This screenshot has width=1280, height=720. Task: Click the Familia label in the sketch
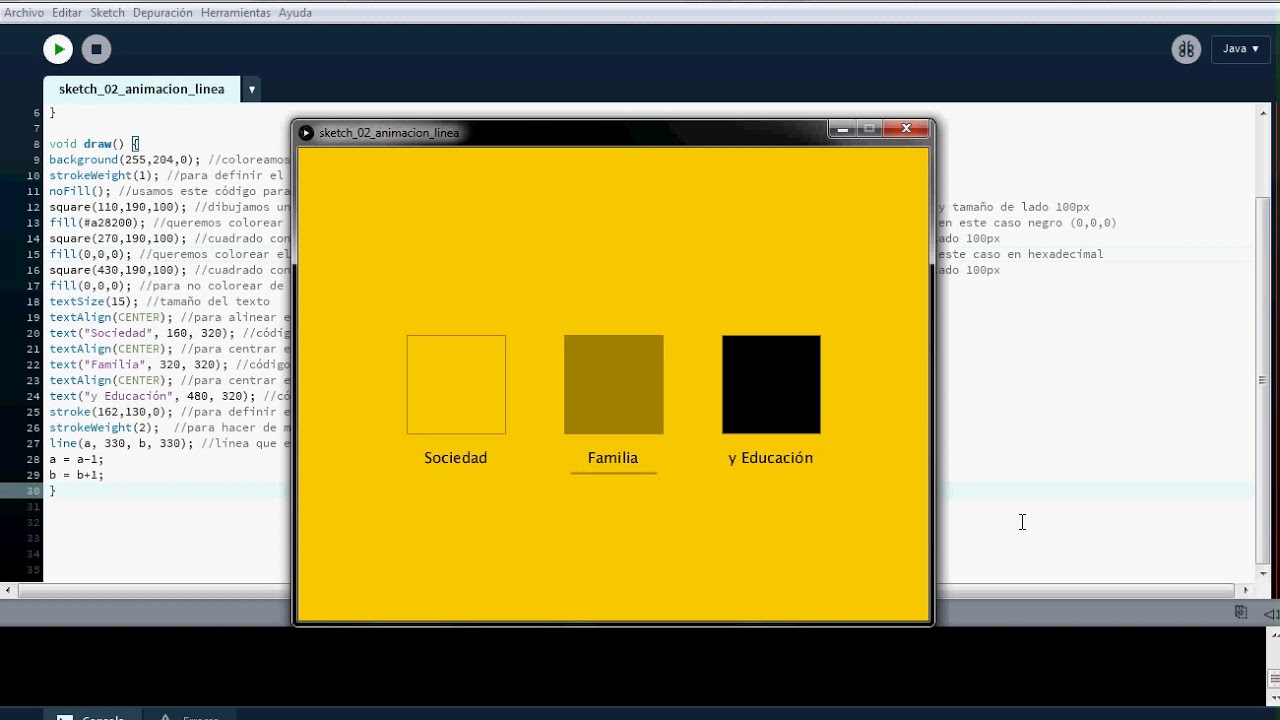(x=613, y=458)
